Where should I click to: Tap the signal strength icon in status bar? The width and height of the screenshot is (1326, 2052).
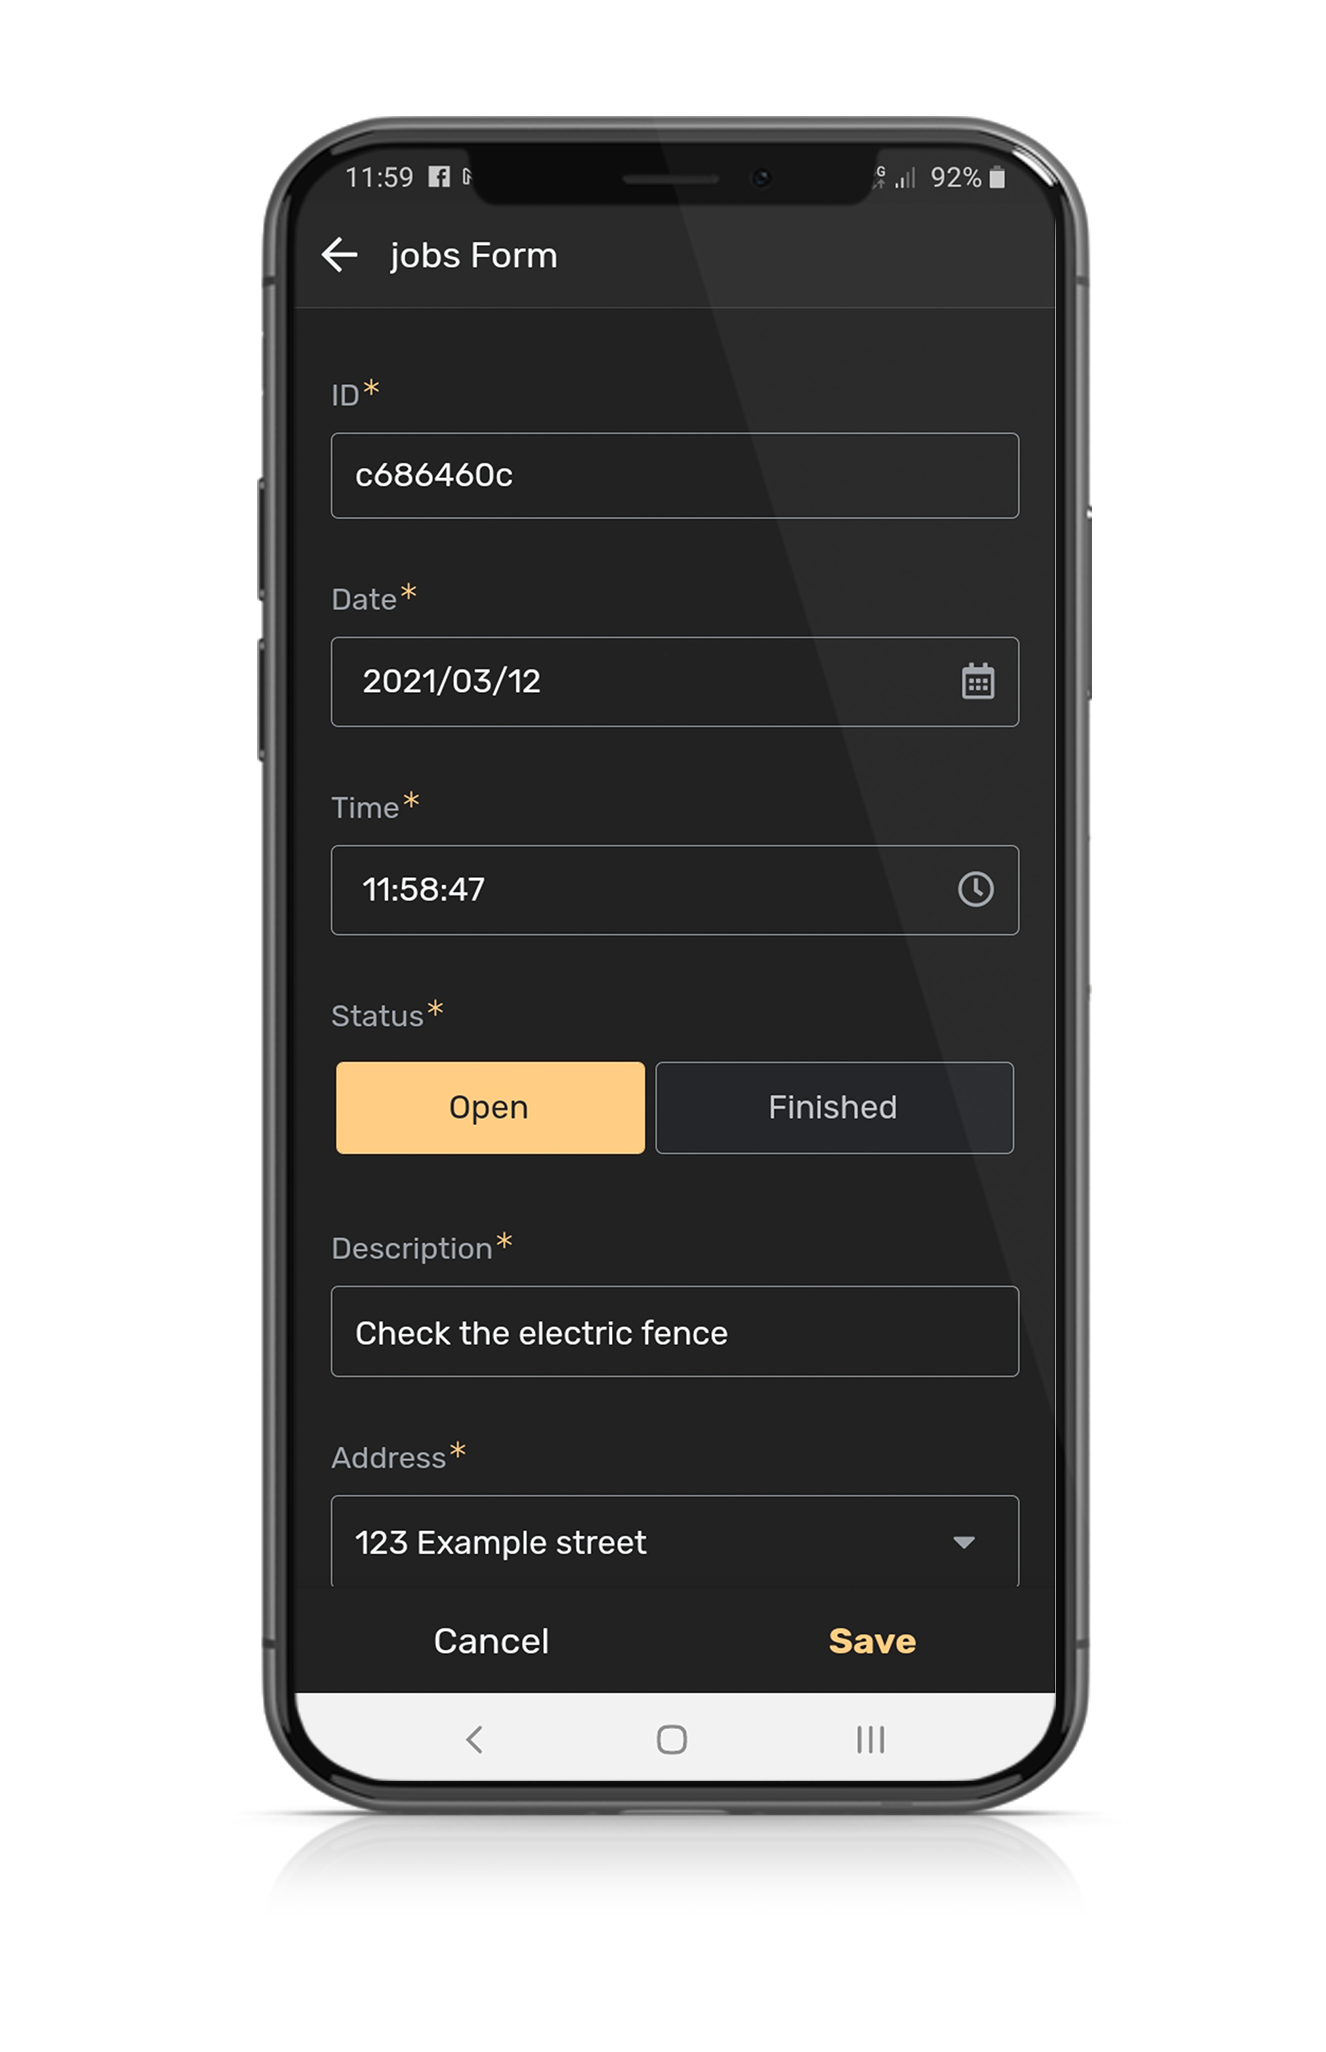click(905, 178)
